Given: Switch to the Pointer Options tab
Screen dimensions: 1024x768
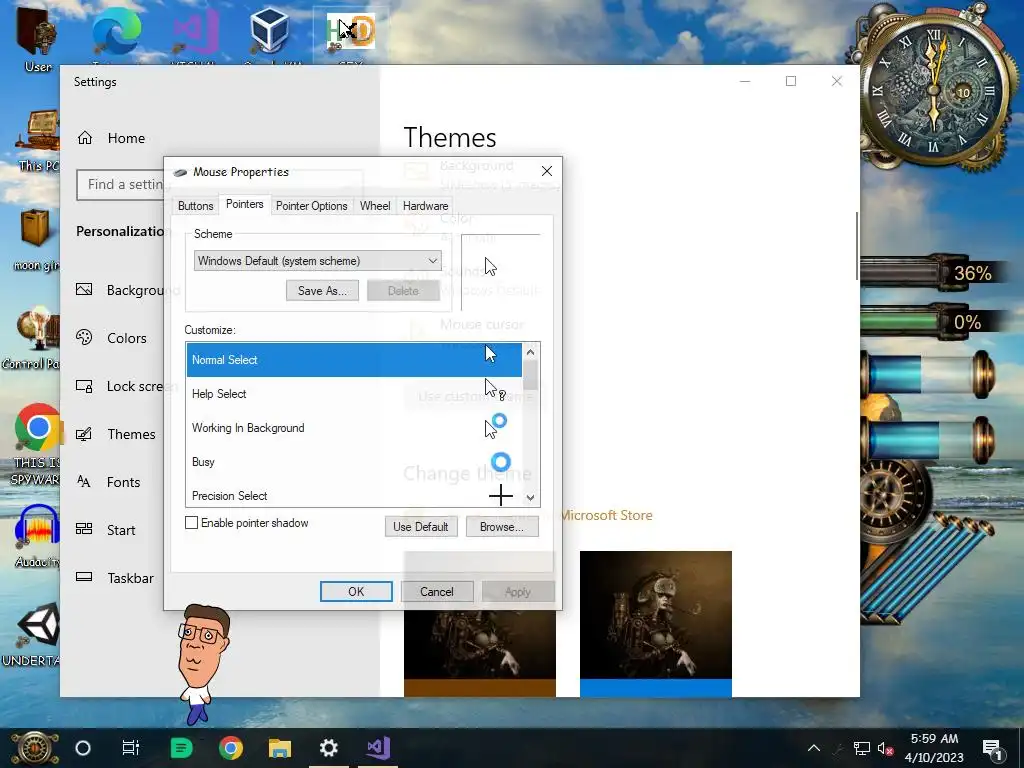Looking at the screenshot, I should (x=312, y=206).
